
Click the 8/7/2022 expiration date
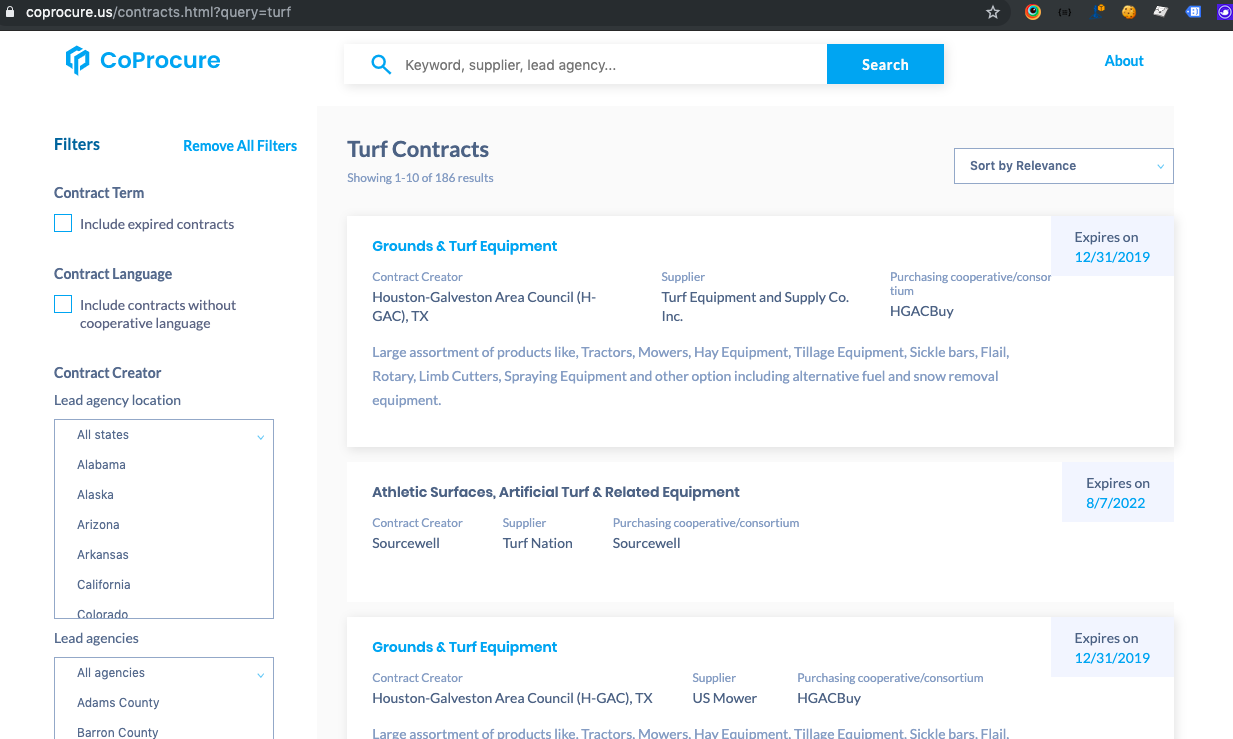[1115, 503]
